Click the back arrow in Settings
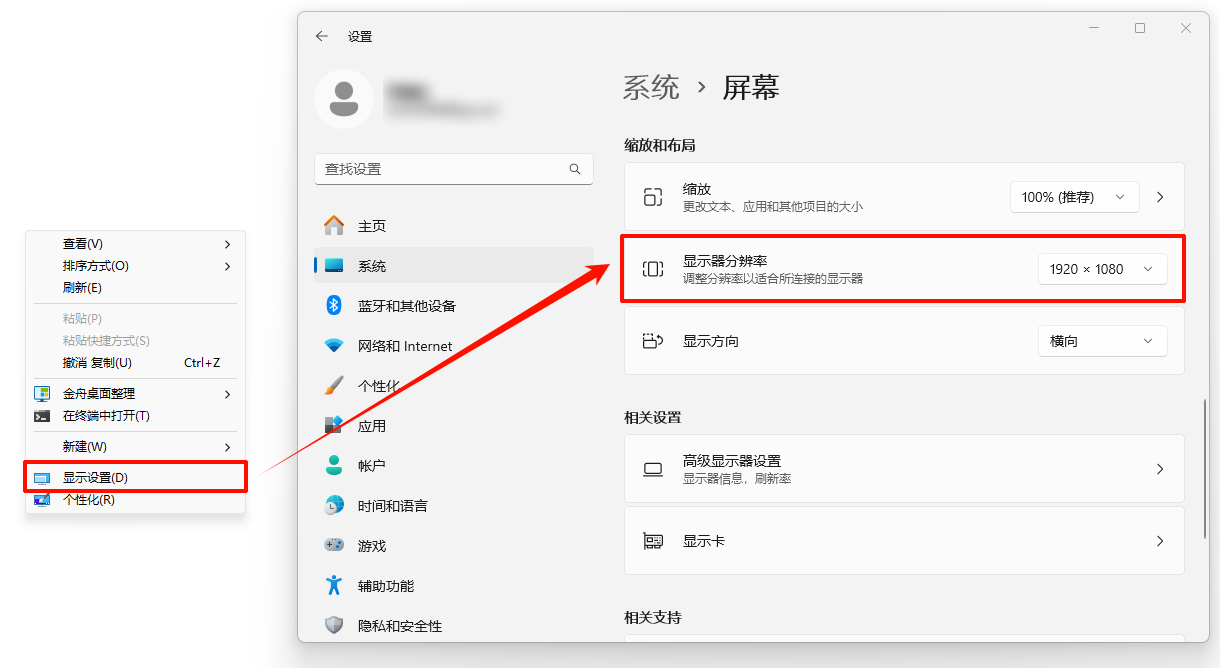The width and height of the screenshot is (1220, 668). coord(321,35)
